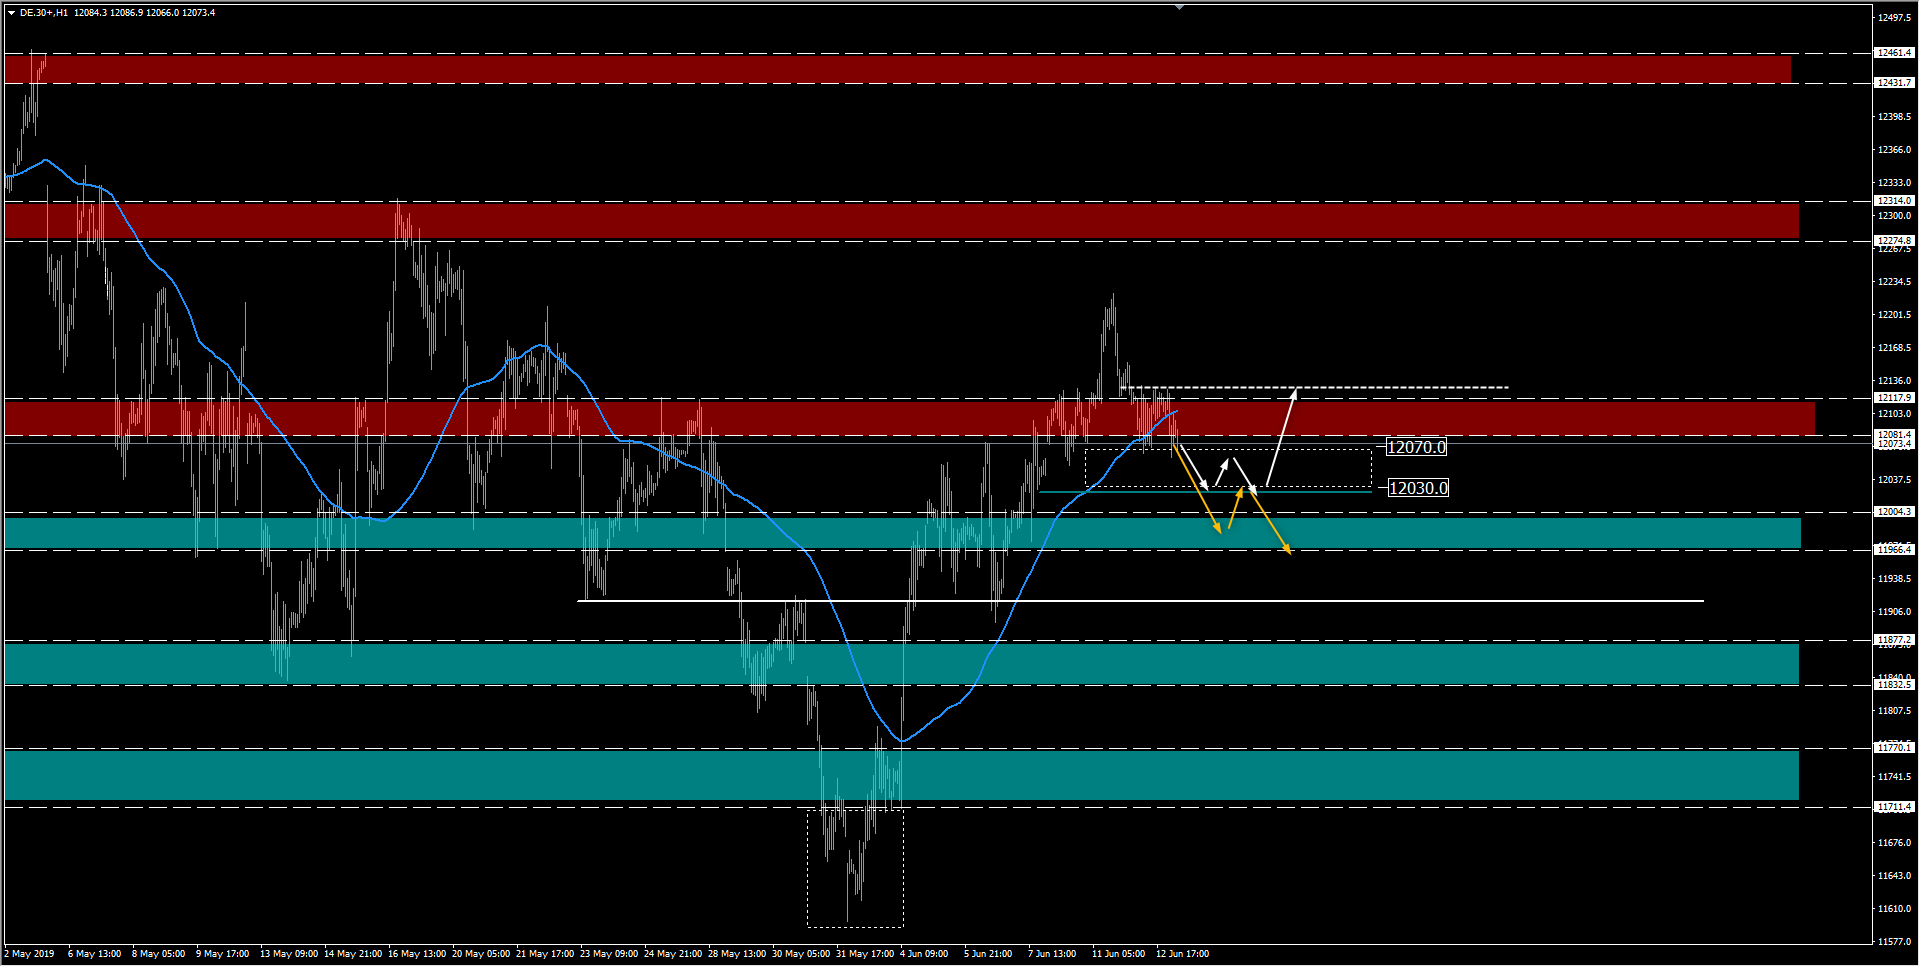Click the 16 May 13:00 time axis label

pyautogui.click(x=417, y=954)
